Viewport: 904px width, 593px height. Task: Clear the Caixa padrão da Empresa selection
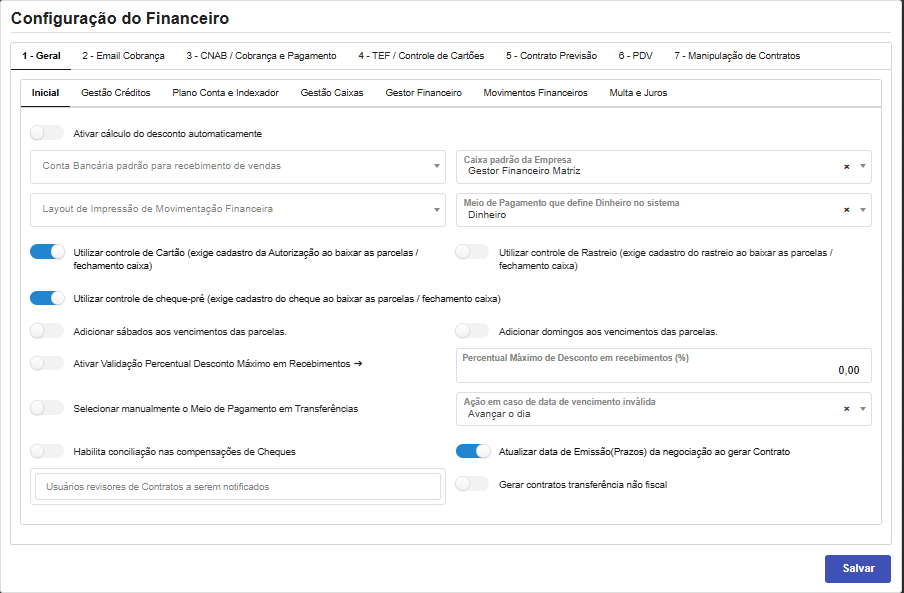coord(846,167)
